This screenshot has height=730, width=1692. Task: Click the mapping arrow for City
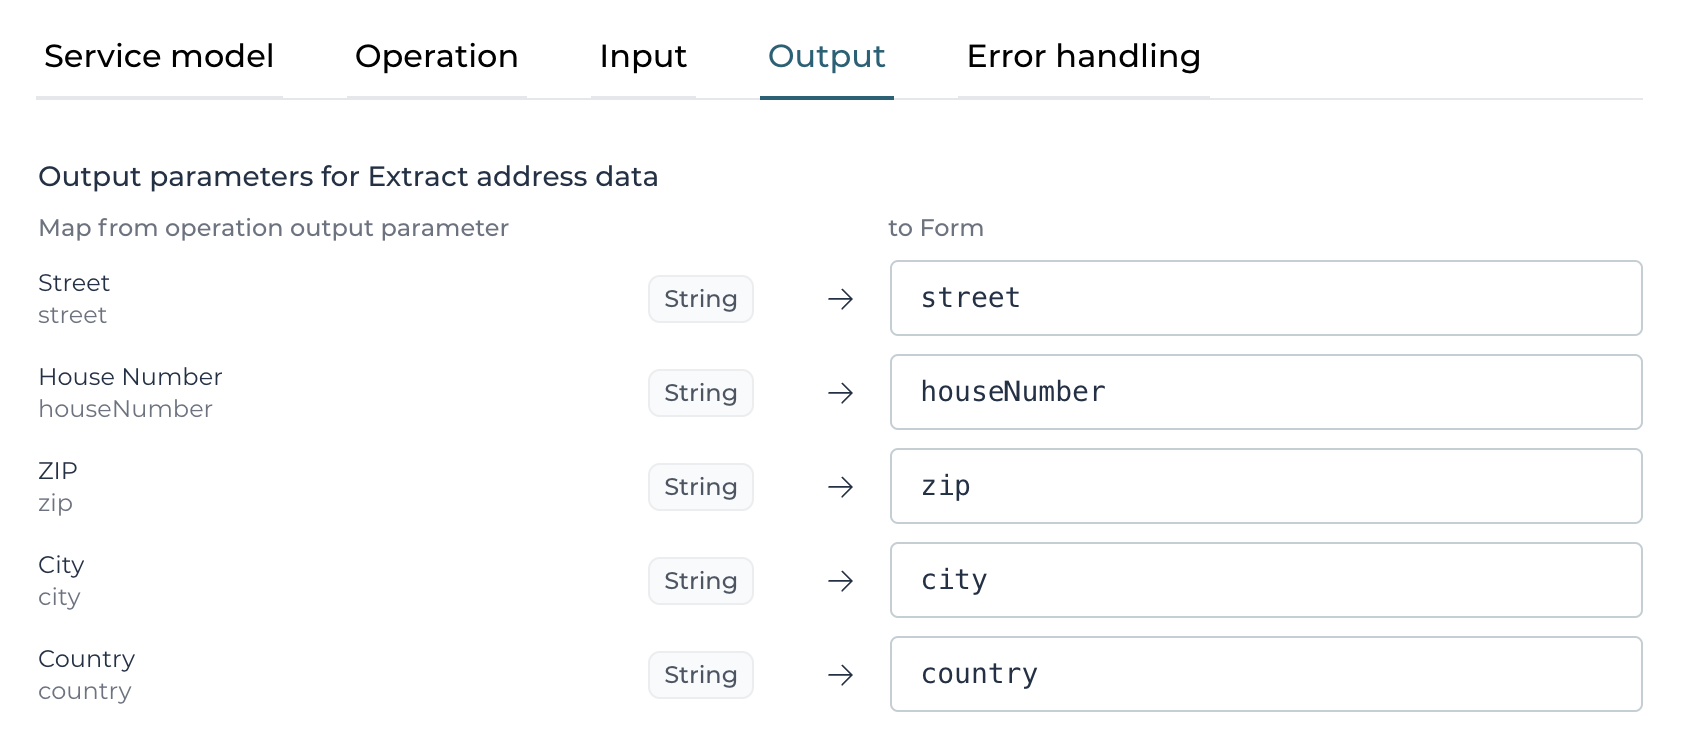coord(841,581)
